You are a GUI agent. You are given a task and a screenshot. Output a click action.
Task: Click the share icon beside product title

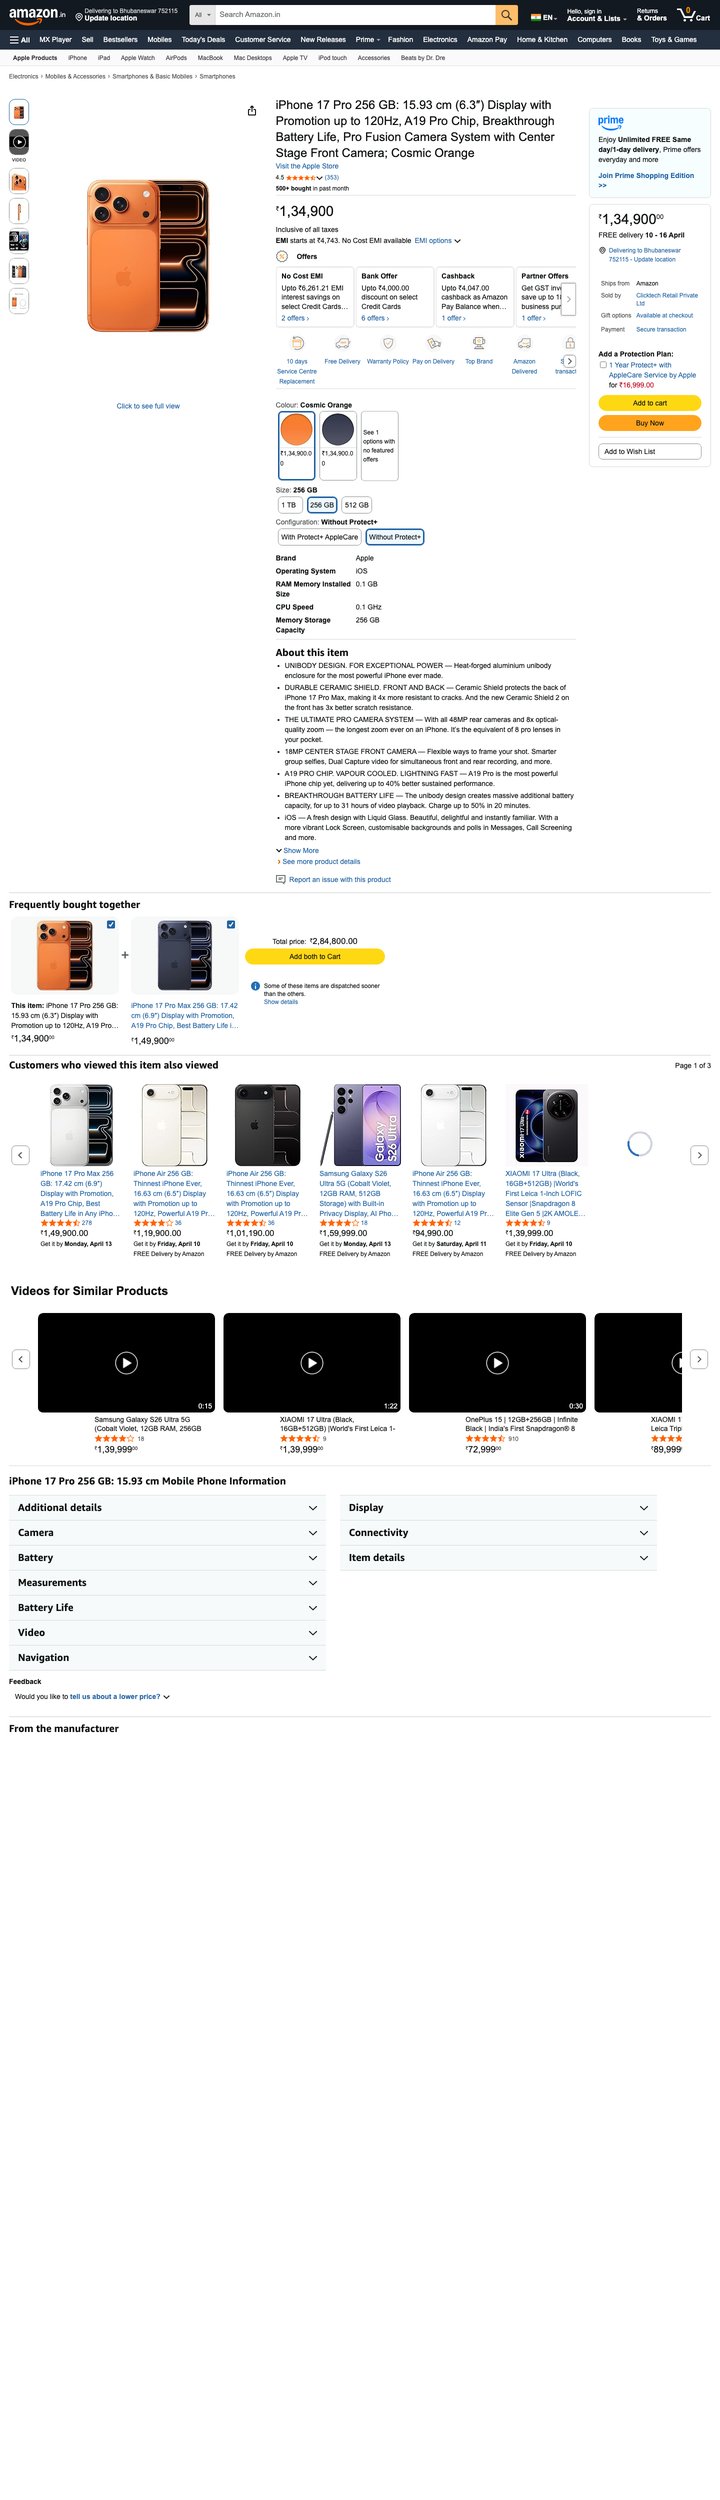[x=251, y=111]
